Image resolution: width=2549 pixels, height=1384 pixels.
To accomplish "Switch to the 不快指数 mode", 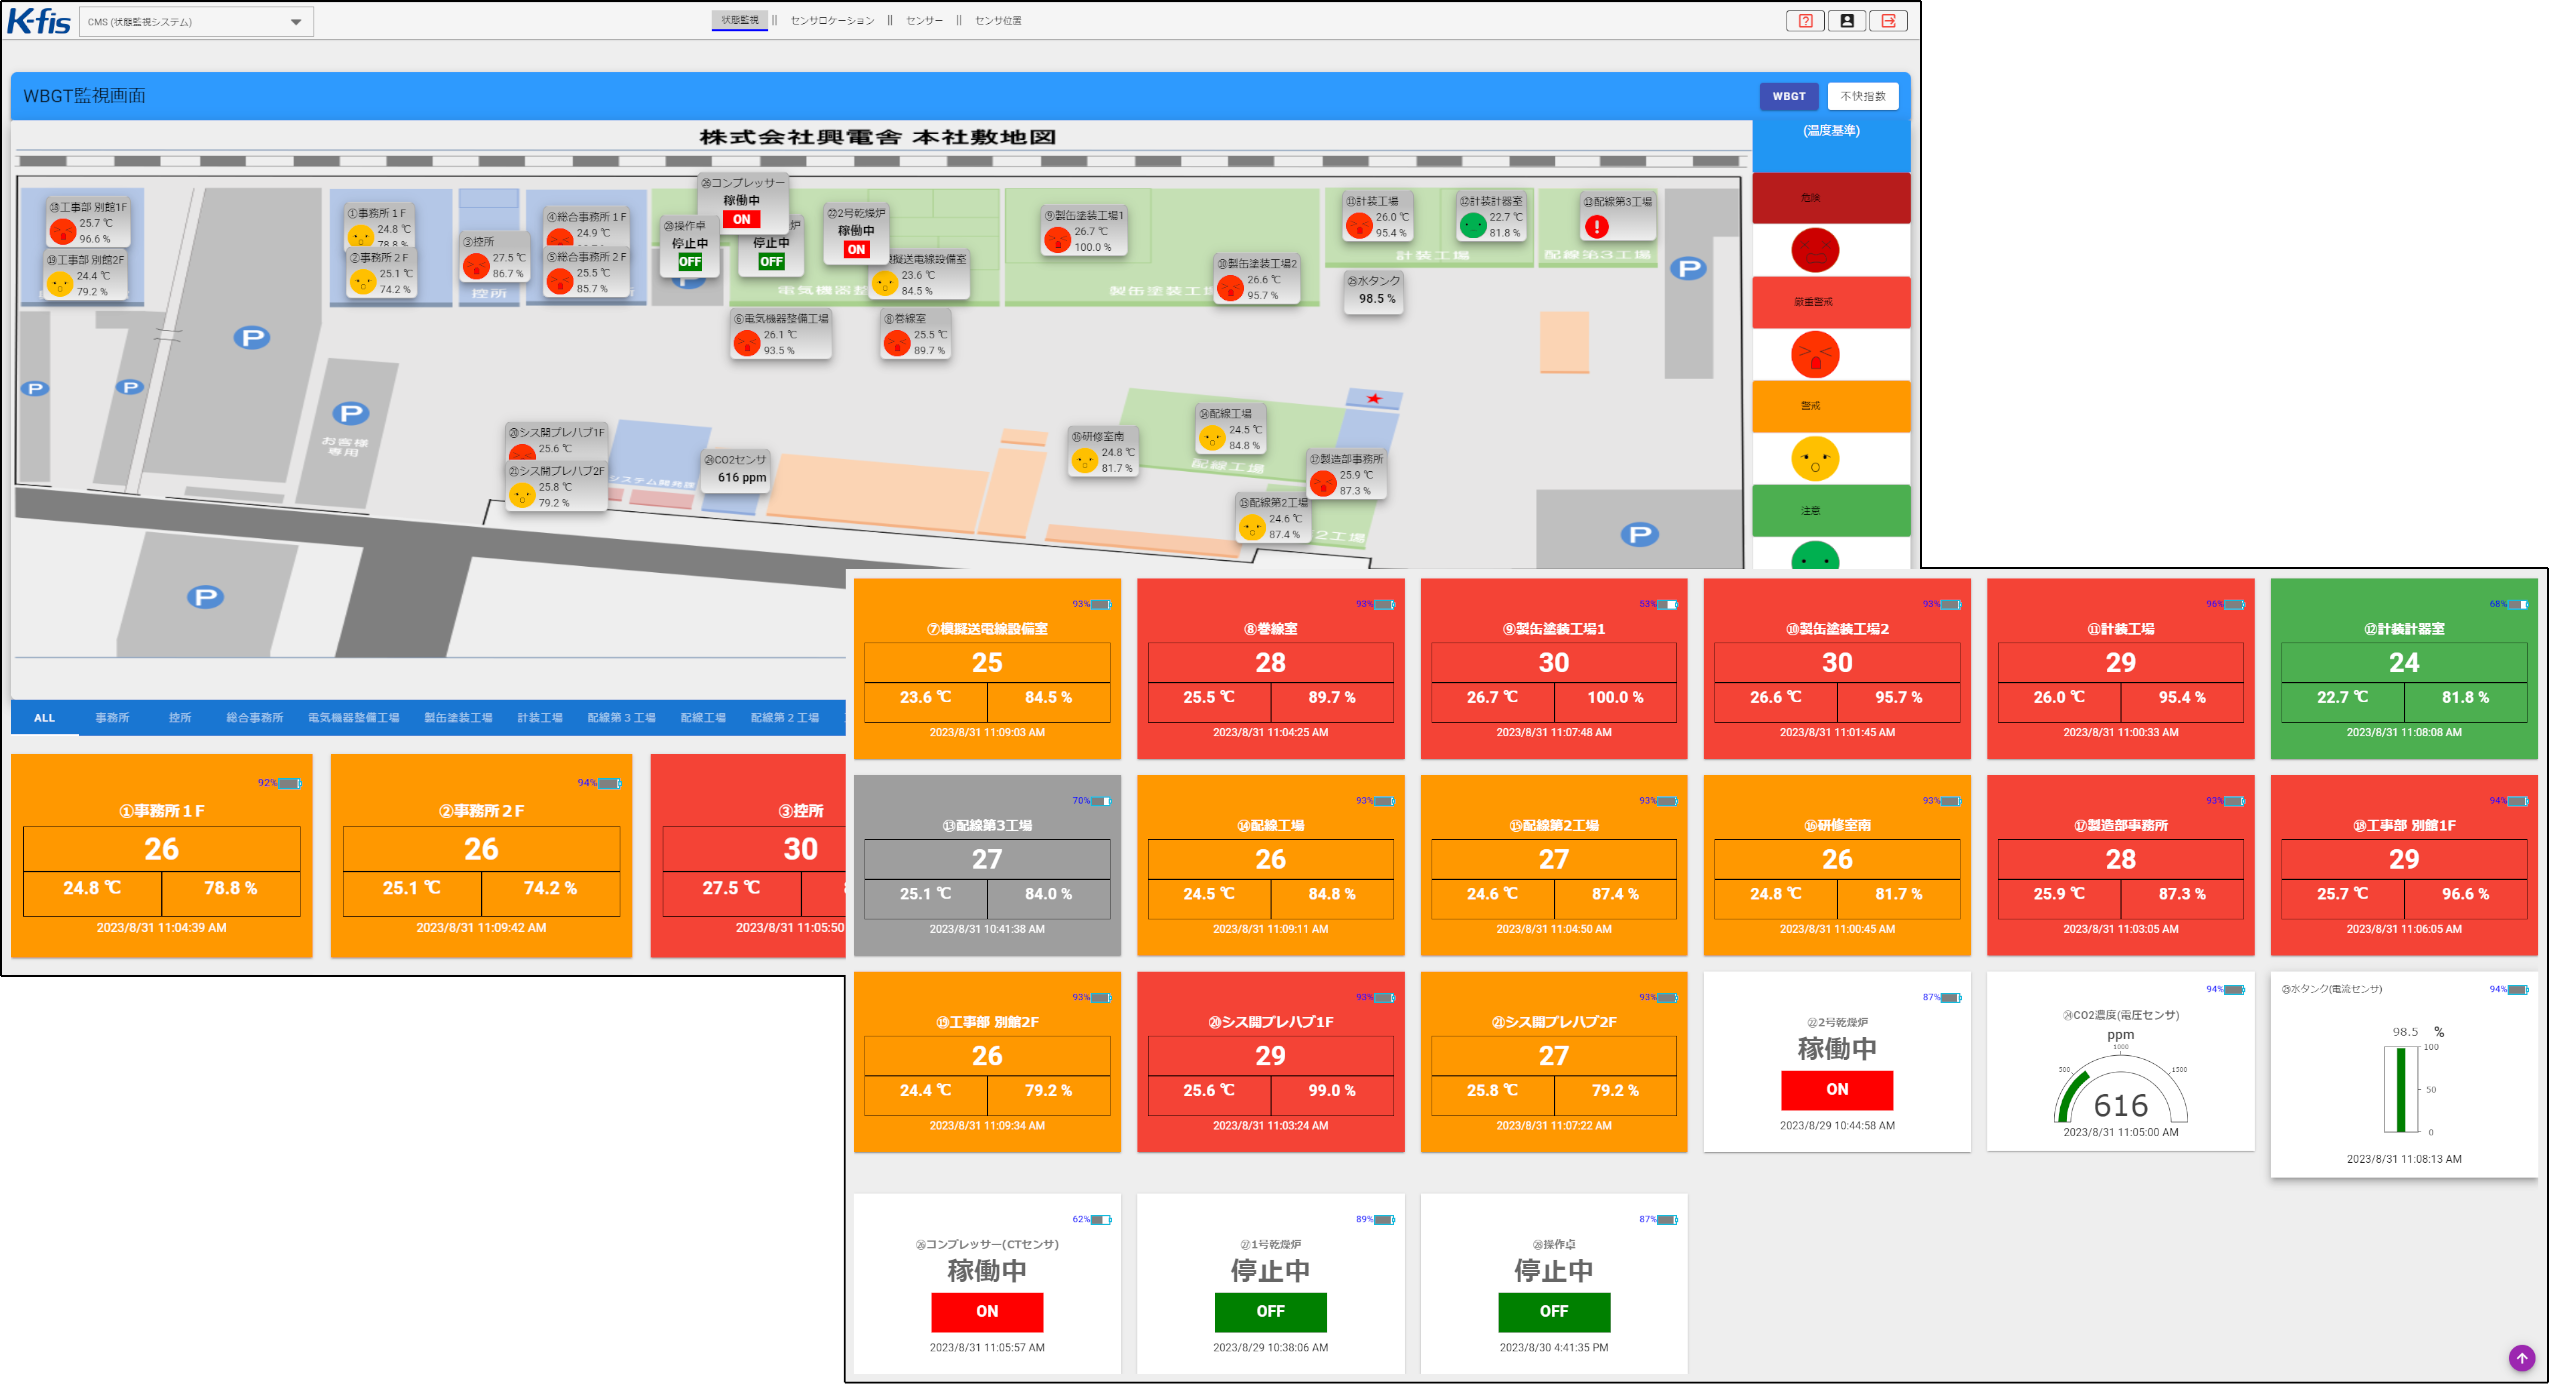I will pyautogui.click(x=1862, y=96).
